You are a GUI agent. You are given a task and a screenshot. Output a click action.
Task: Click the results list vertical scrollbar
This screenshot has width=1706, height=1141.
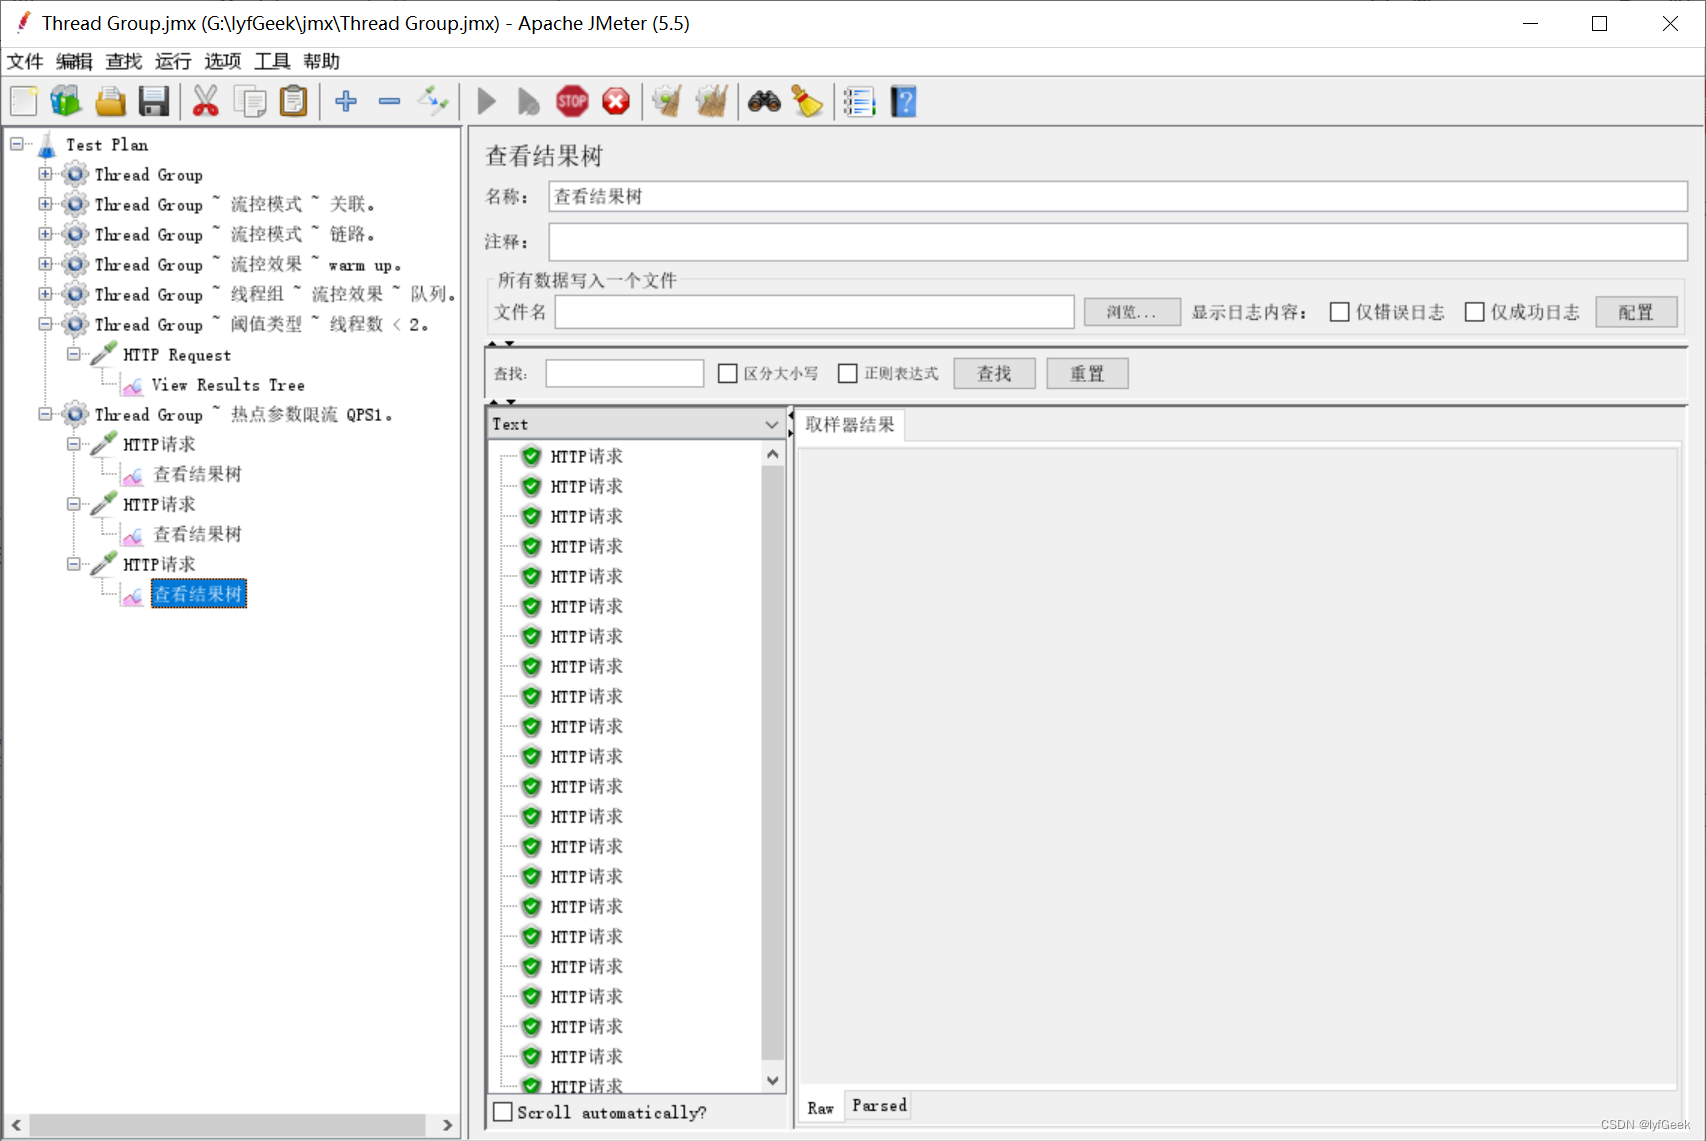click(772, 762)
